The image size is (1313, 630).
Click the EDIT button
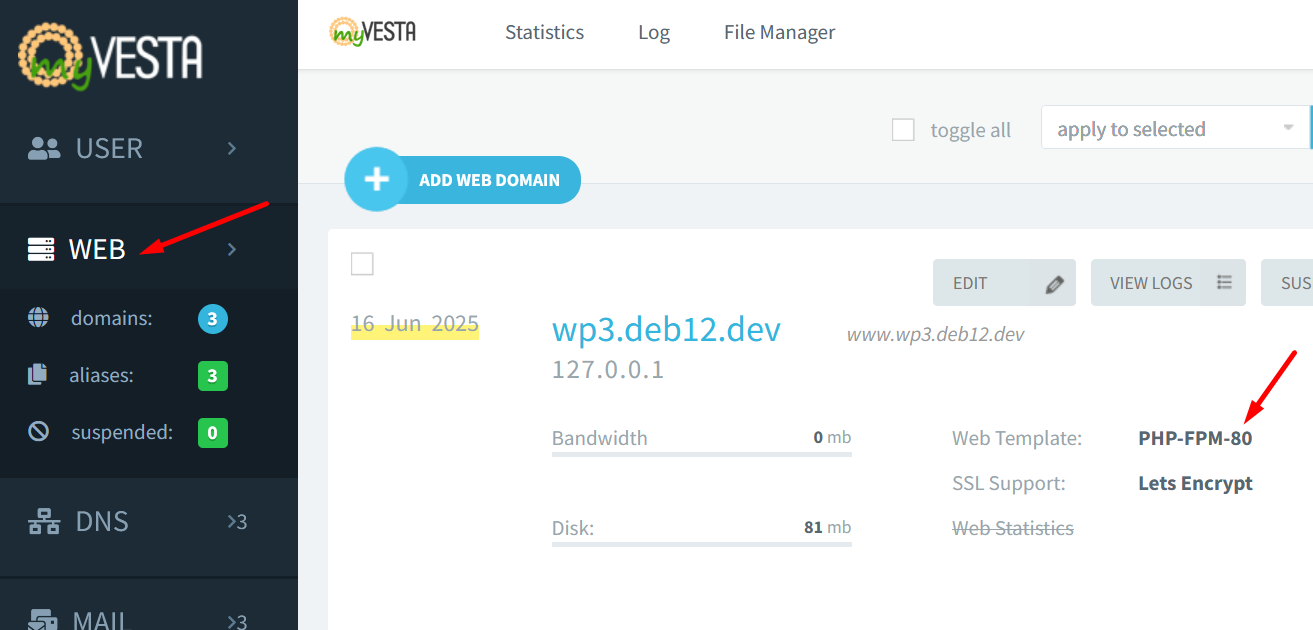pos(1004,283)
